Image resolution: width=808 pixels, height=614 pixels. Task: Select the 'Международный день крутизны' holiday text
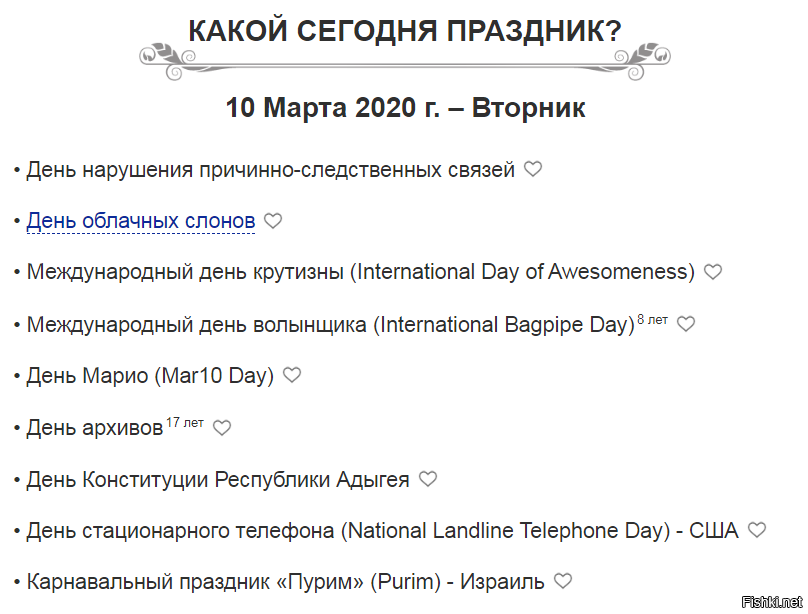click(185, 272)
